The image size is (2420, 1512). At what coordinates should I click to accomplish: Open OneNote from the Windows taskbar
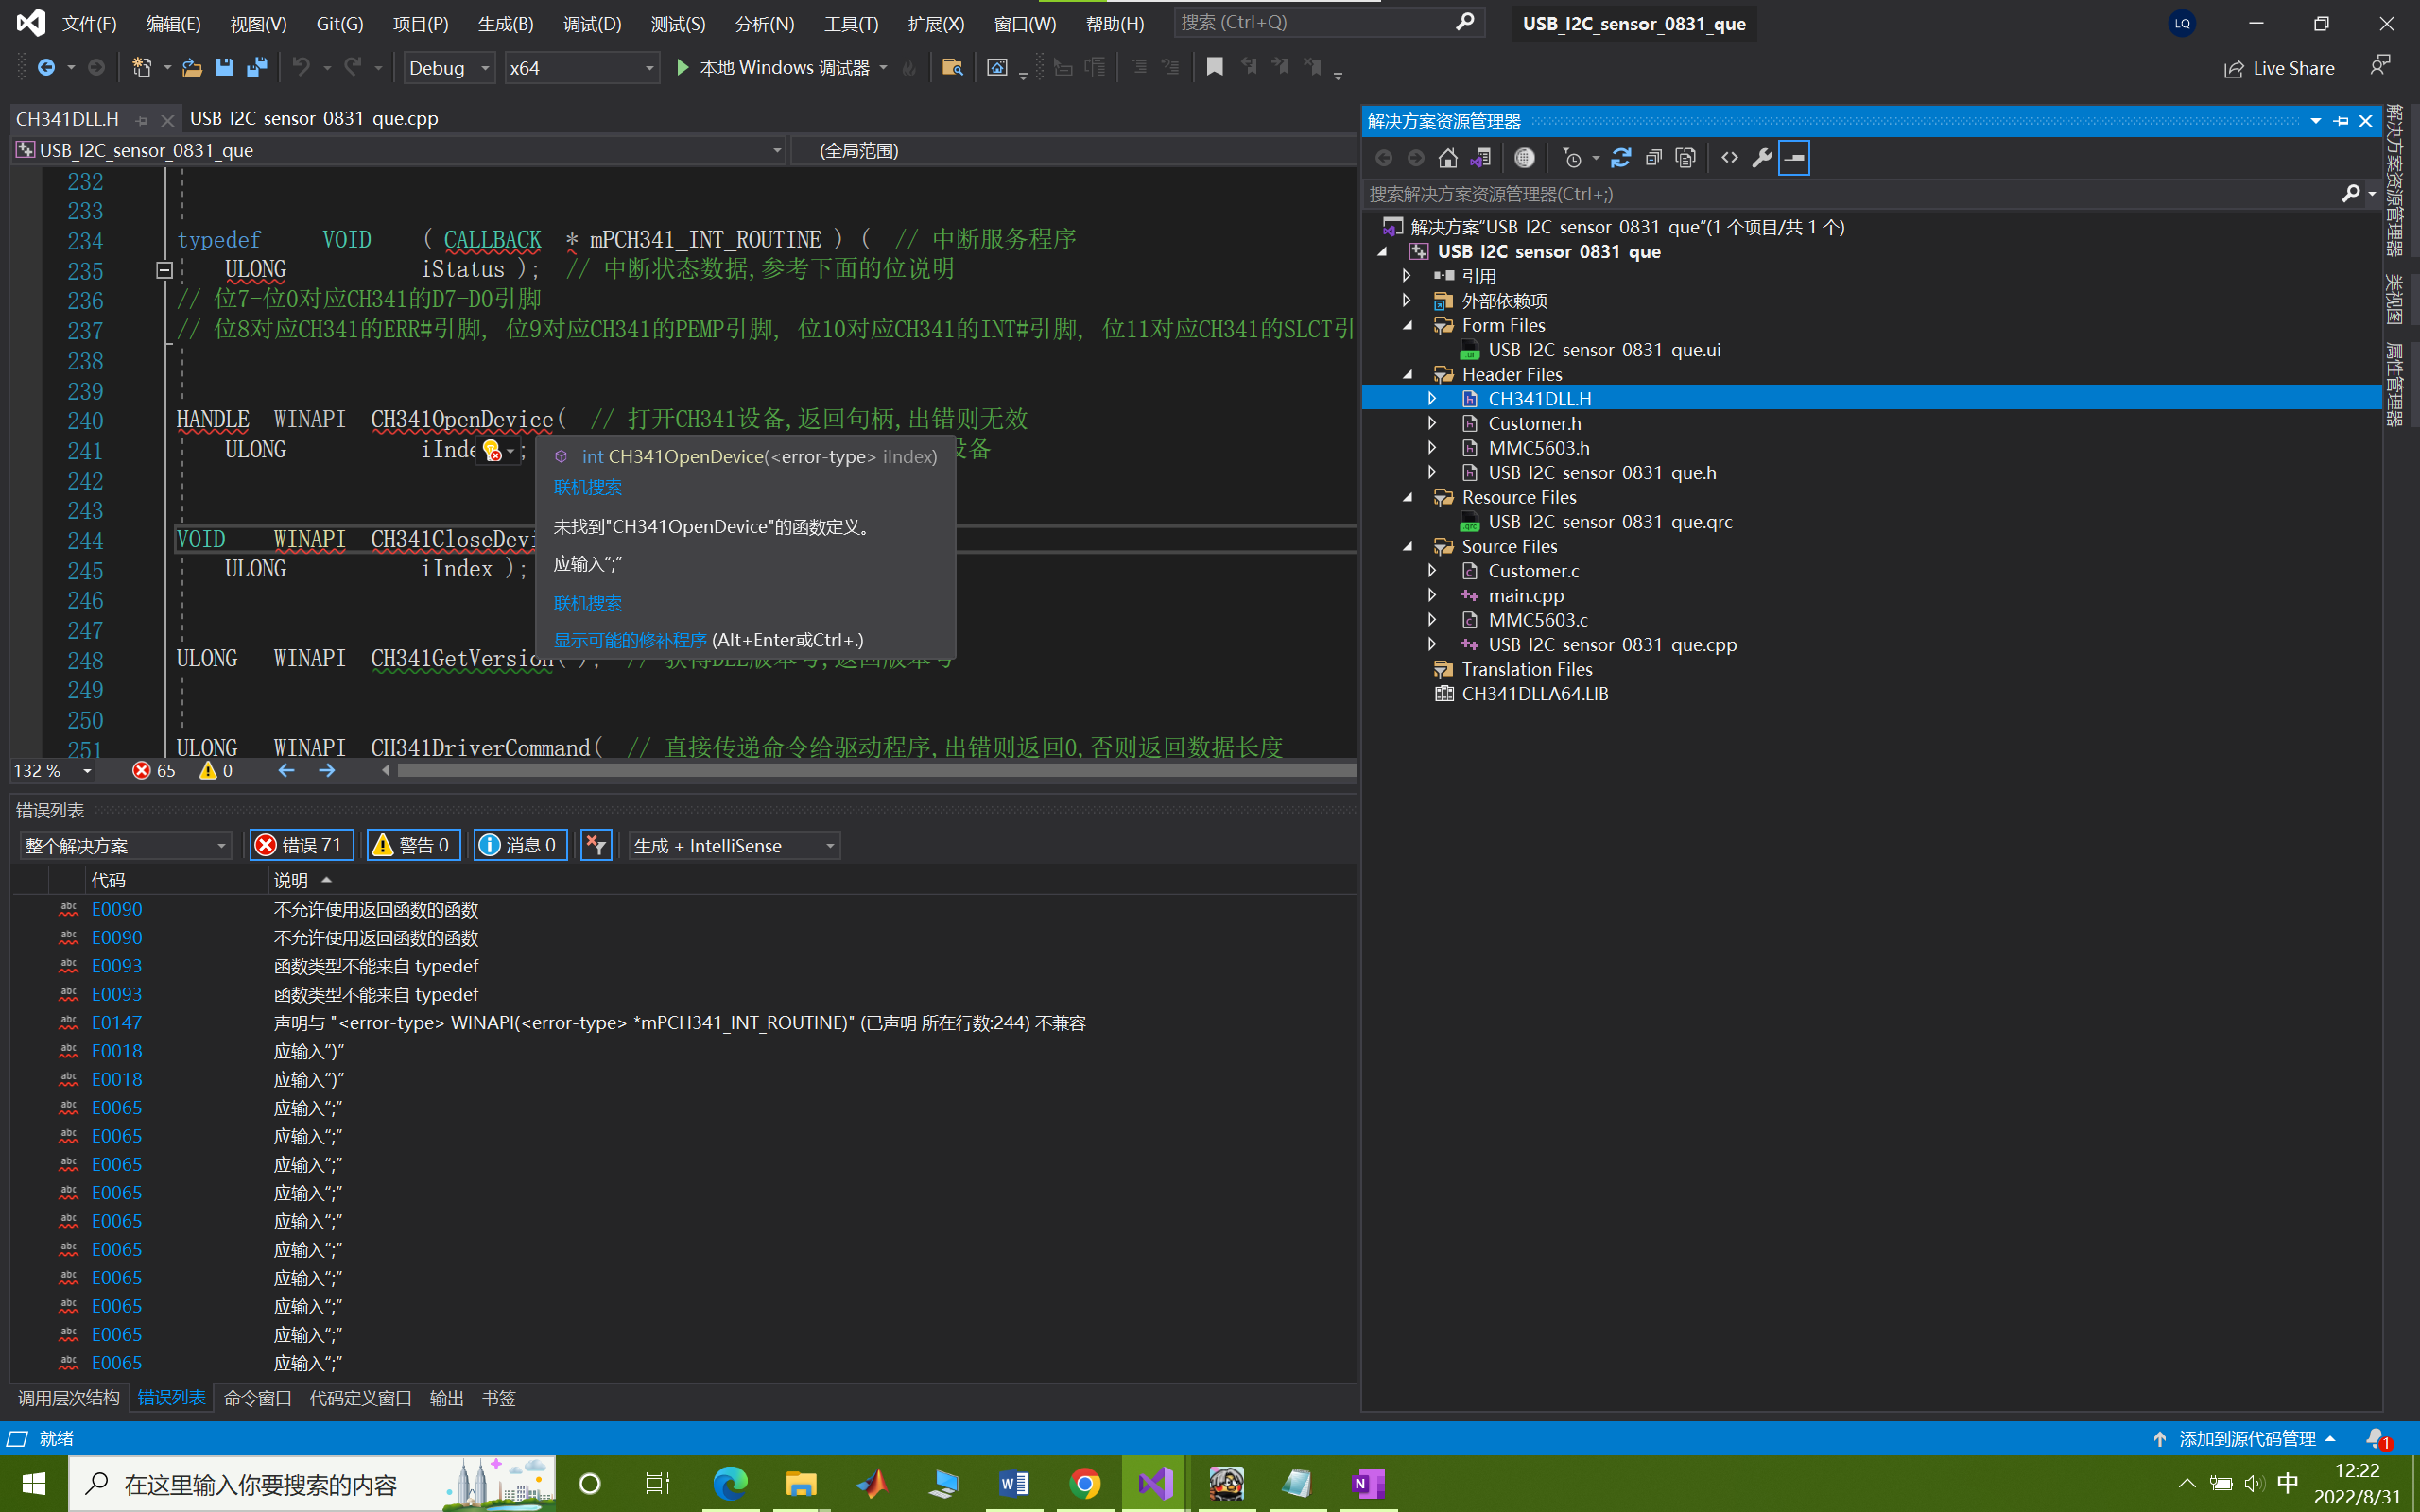coord(1367,1484)
